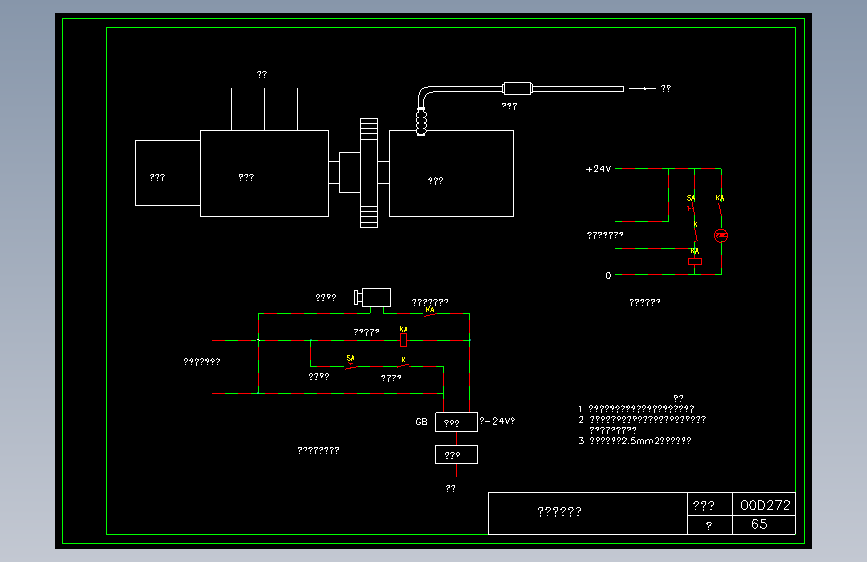
Task: Click the lower box beneath the GB box
Action: click(x=456, y=455)
